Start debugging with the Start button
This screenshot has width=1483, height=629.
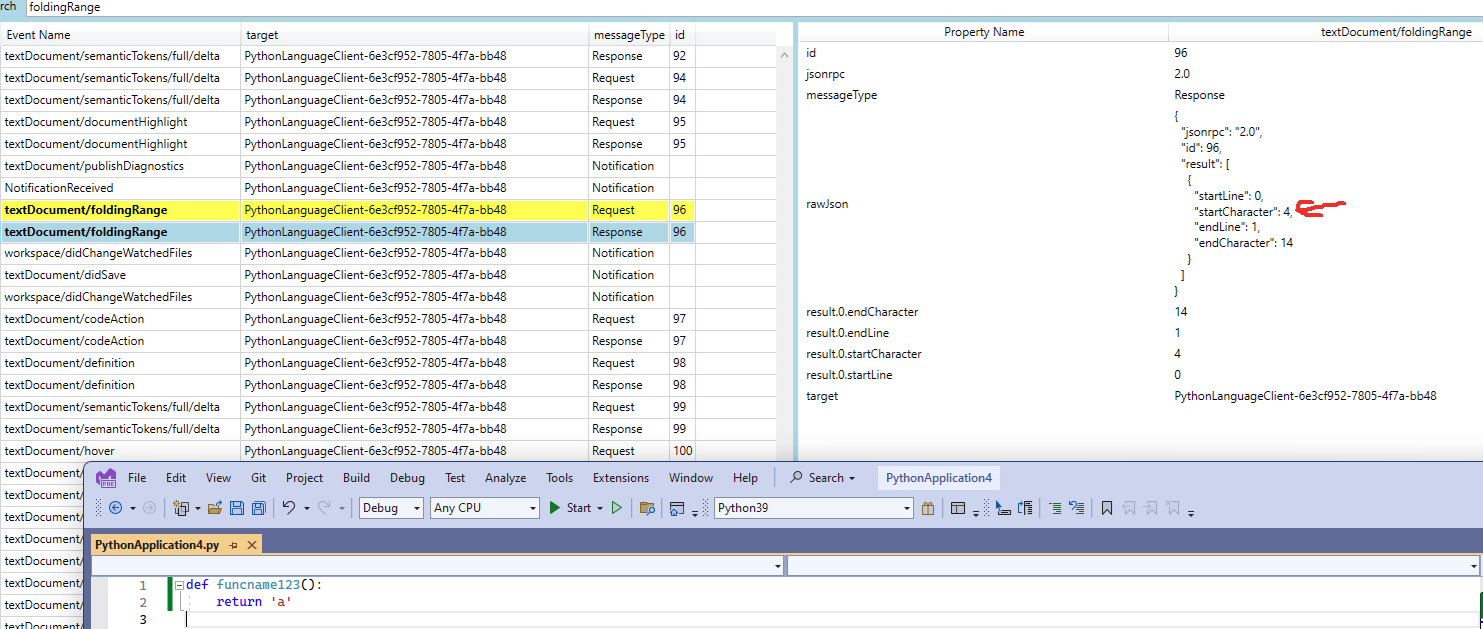coord(573,508)
